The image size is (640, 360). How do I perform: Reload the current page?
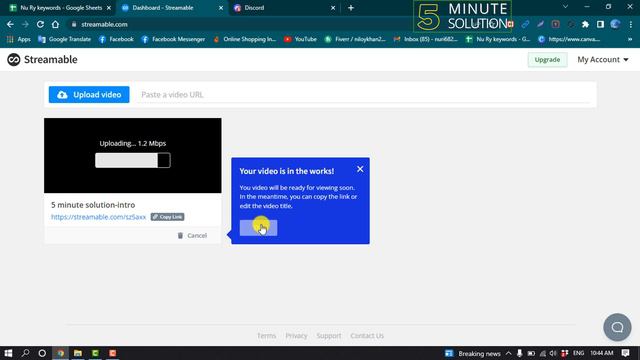pos(40,24)
